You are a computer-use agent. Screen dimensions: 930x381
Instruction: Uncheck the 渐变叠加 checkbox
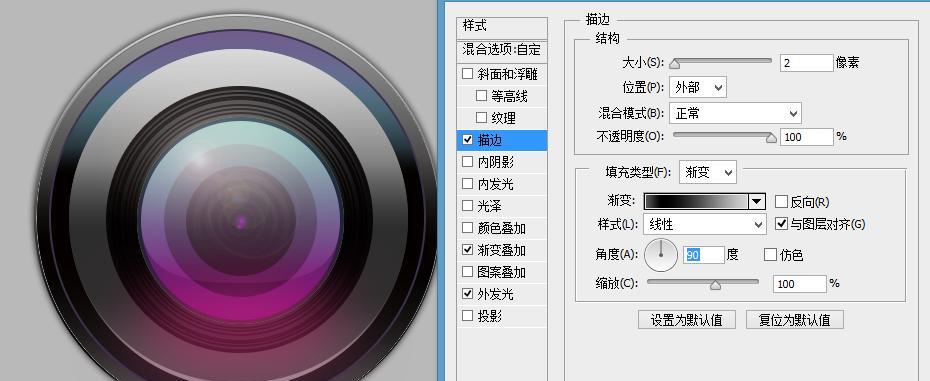[467, 250]
